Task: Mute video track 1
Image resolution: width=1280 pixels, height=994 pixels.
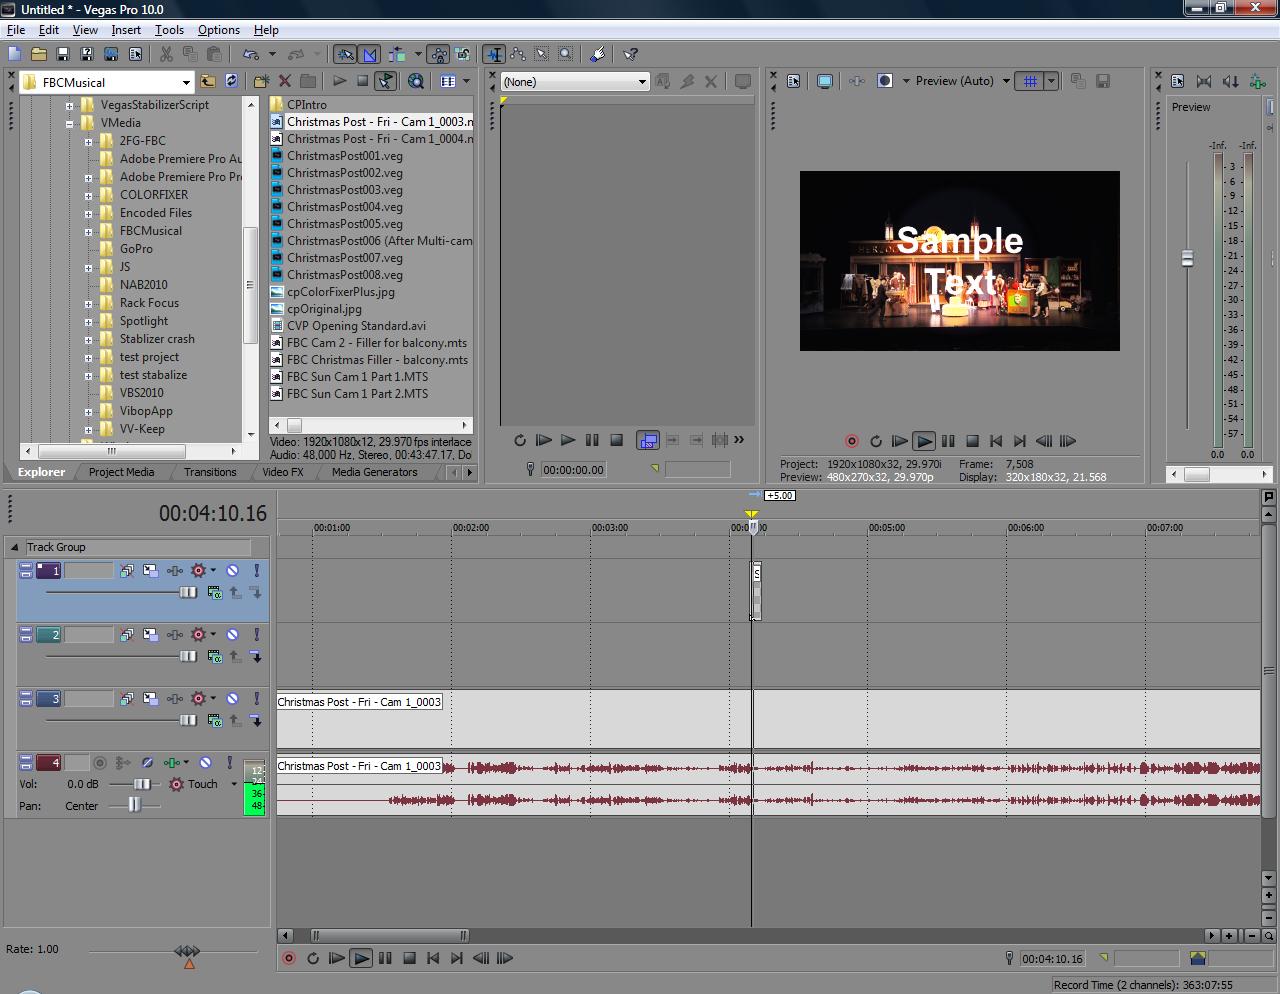Action: pos(232,571)
